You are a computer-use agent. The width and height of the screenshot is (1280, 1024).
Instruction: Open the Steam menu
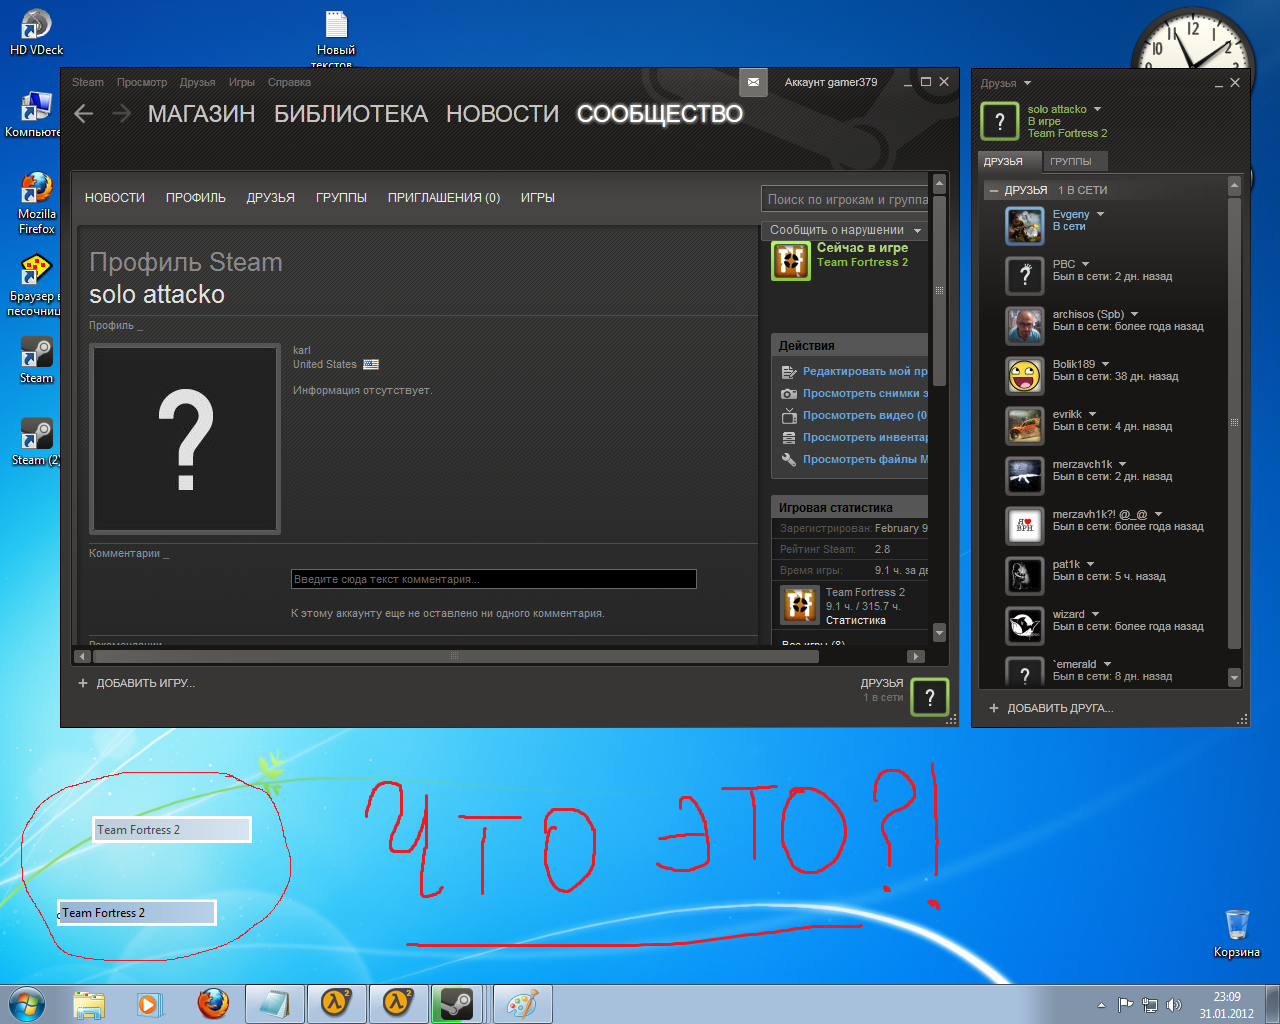coord(88,82)
